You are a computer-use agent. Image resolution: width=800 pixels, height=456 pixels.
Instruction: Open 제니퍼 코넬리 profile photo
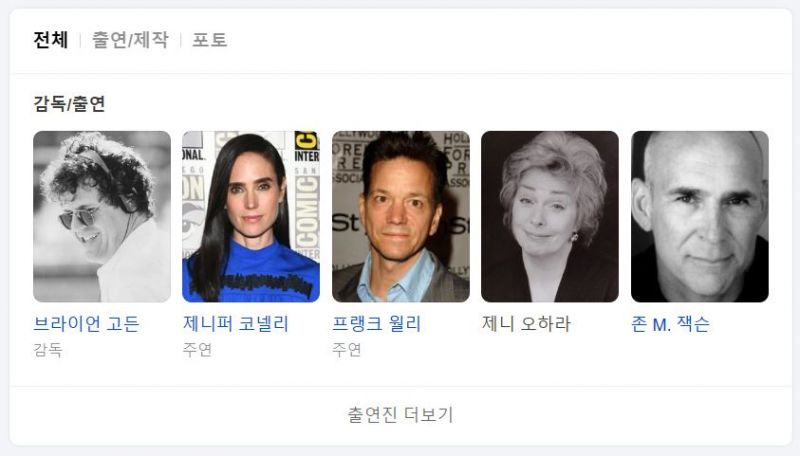[251, 216]
